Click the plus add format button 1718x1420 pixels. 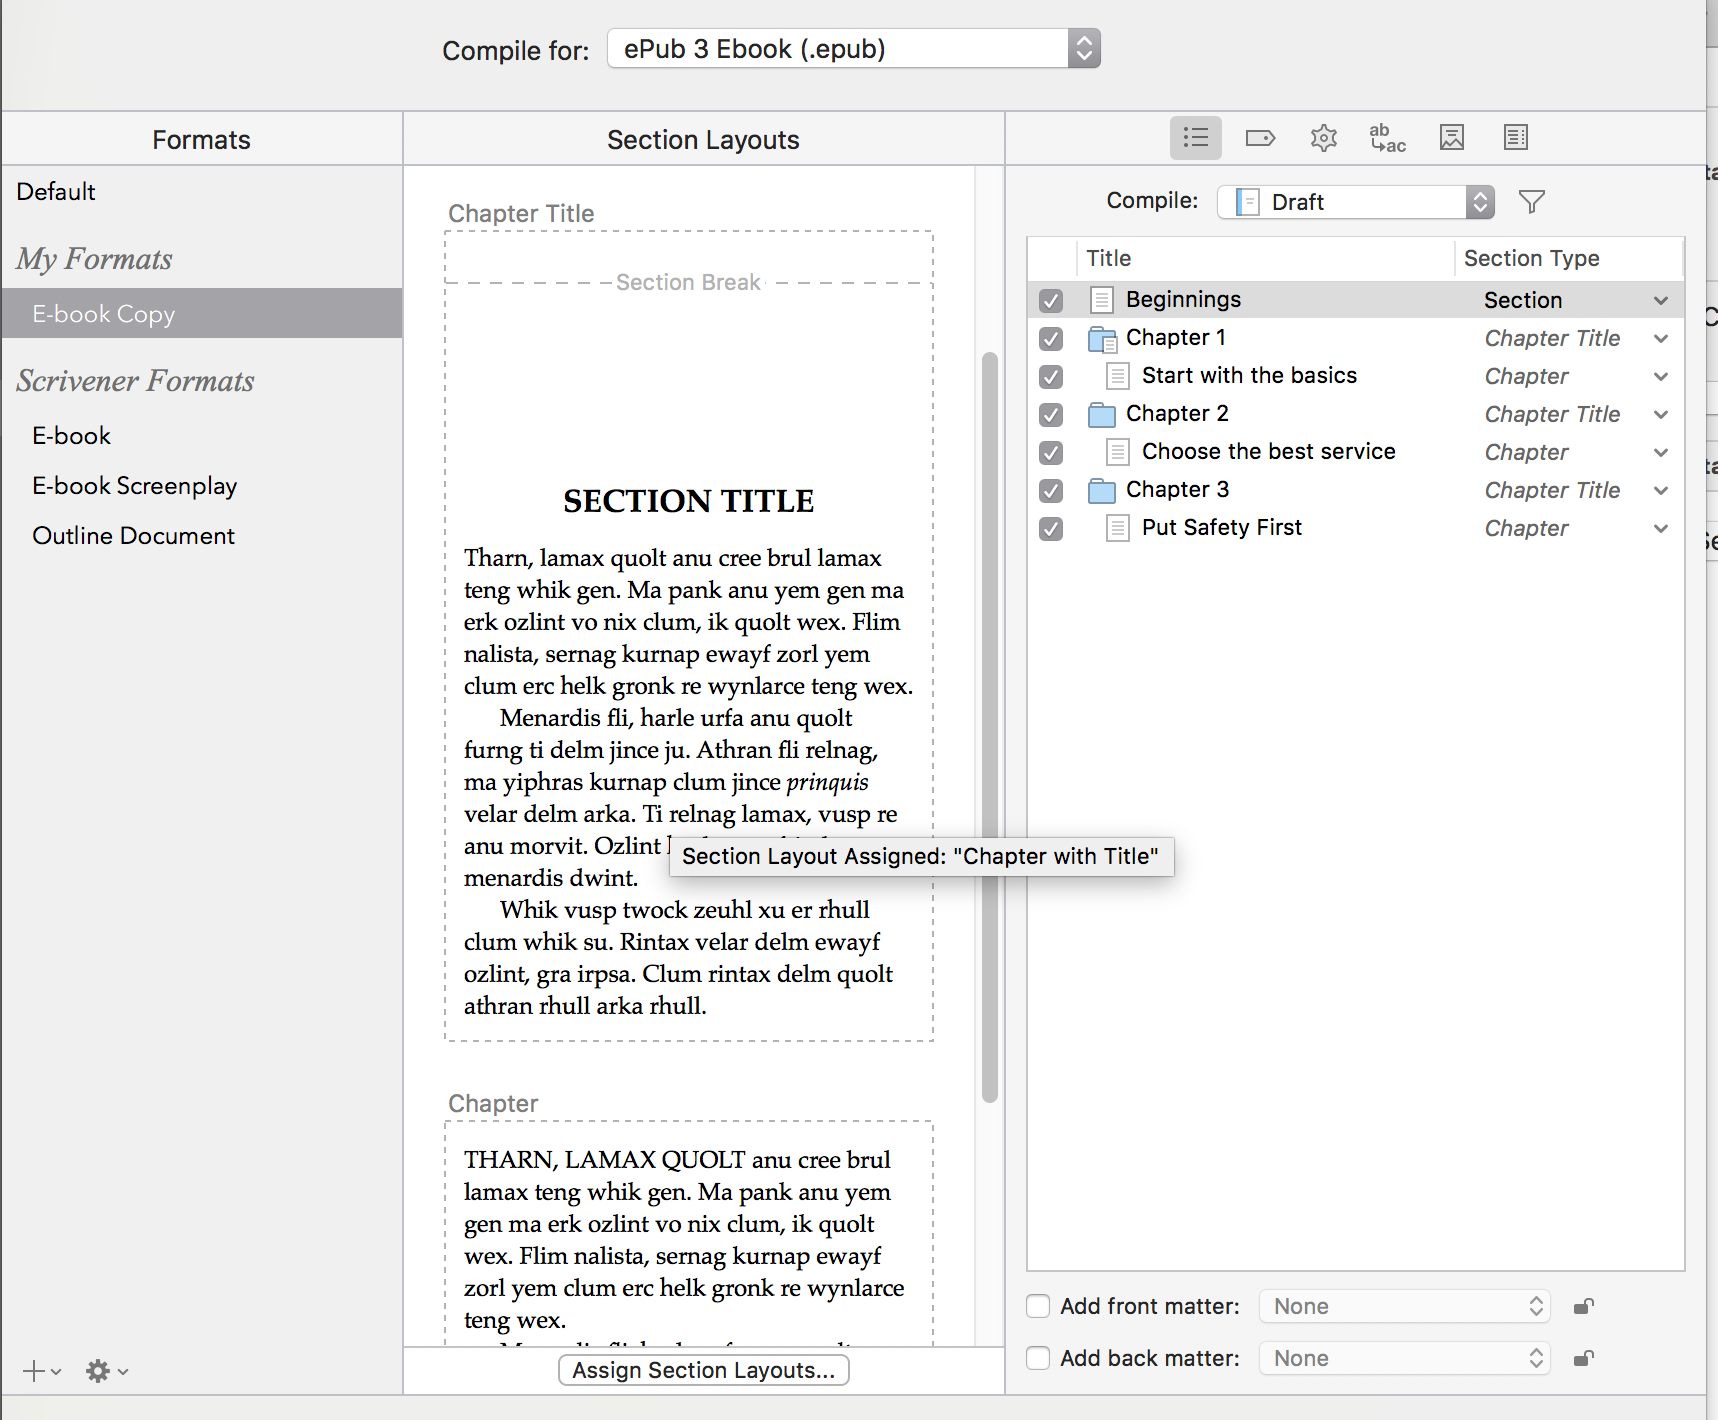(x=41, y=1371)
